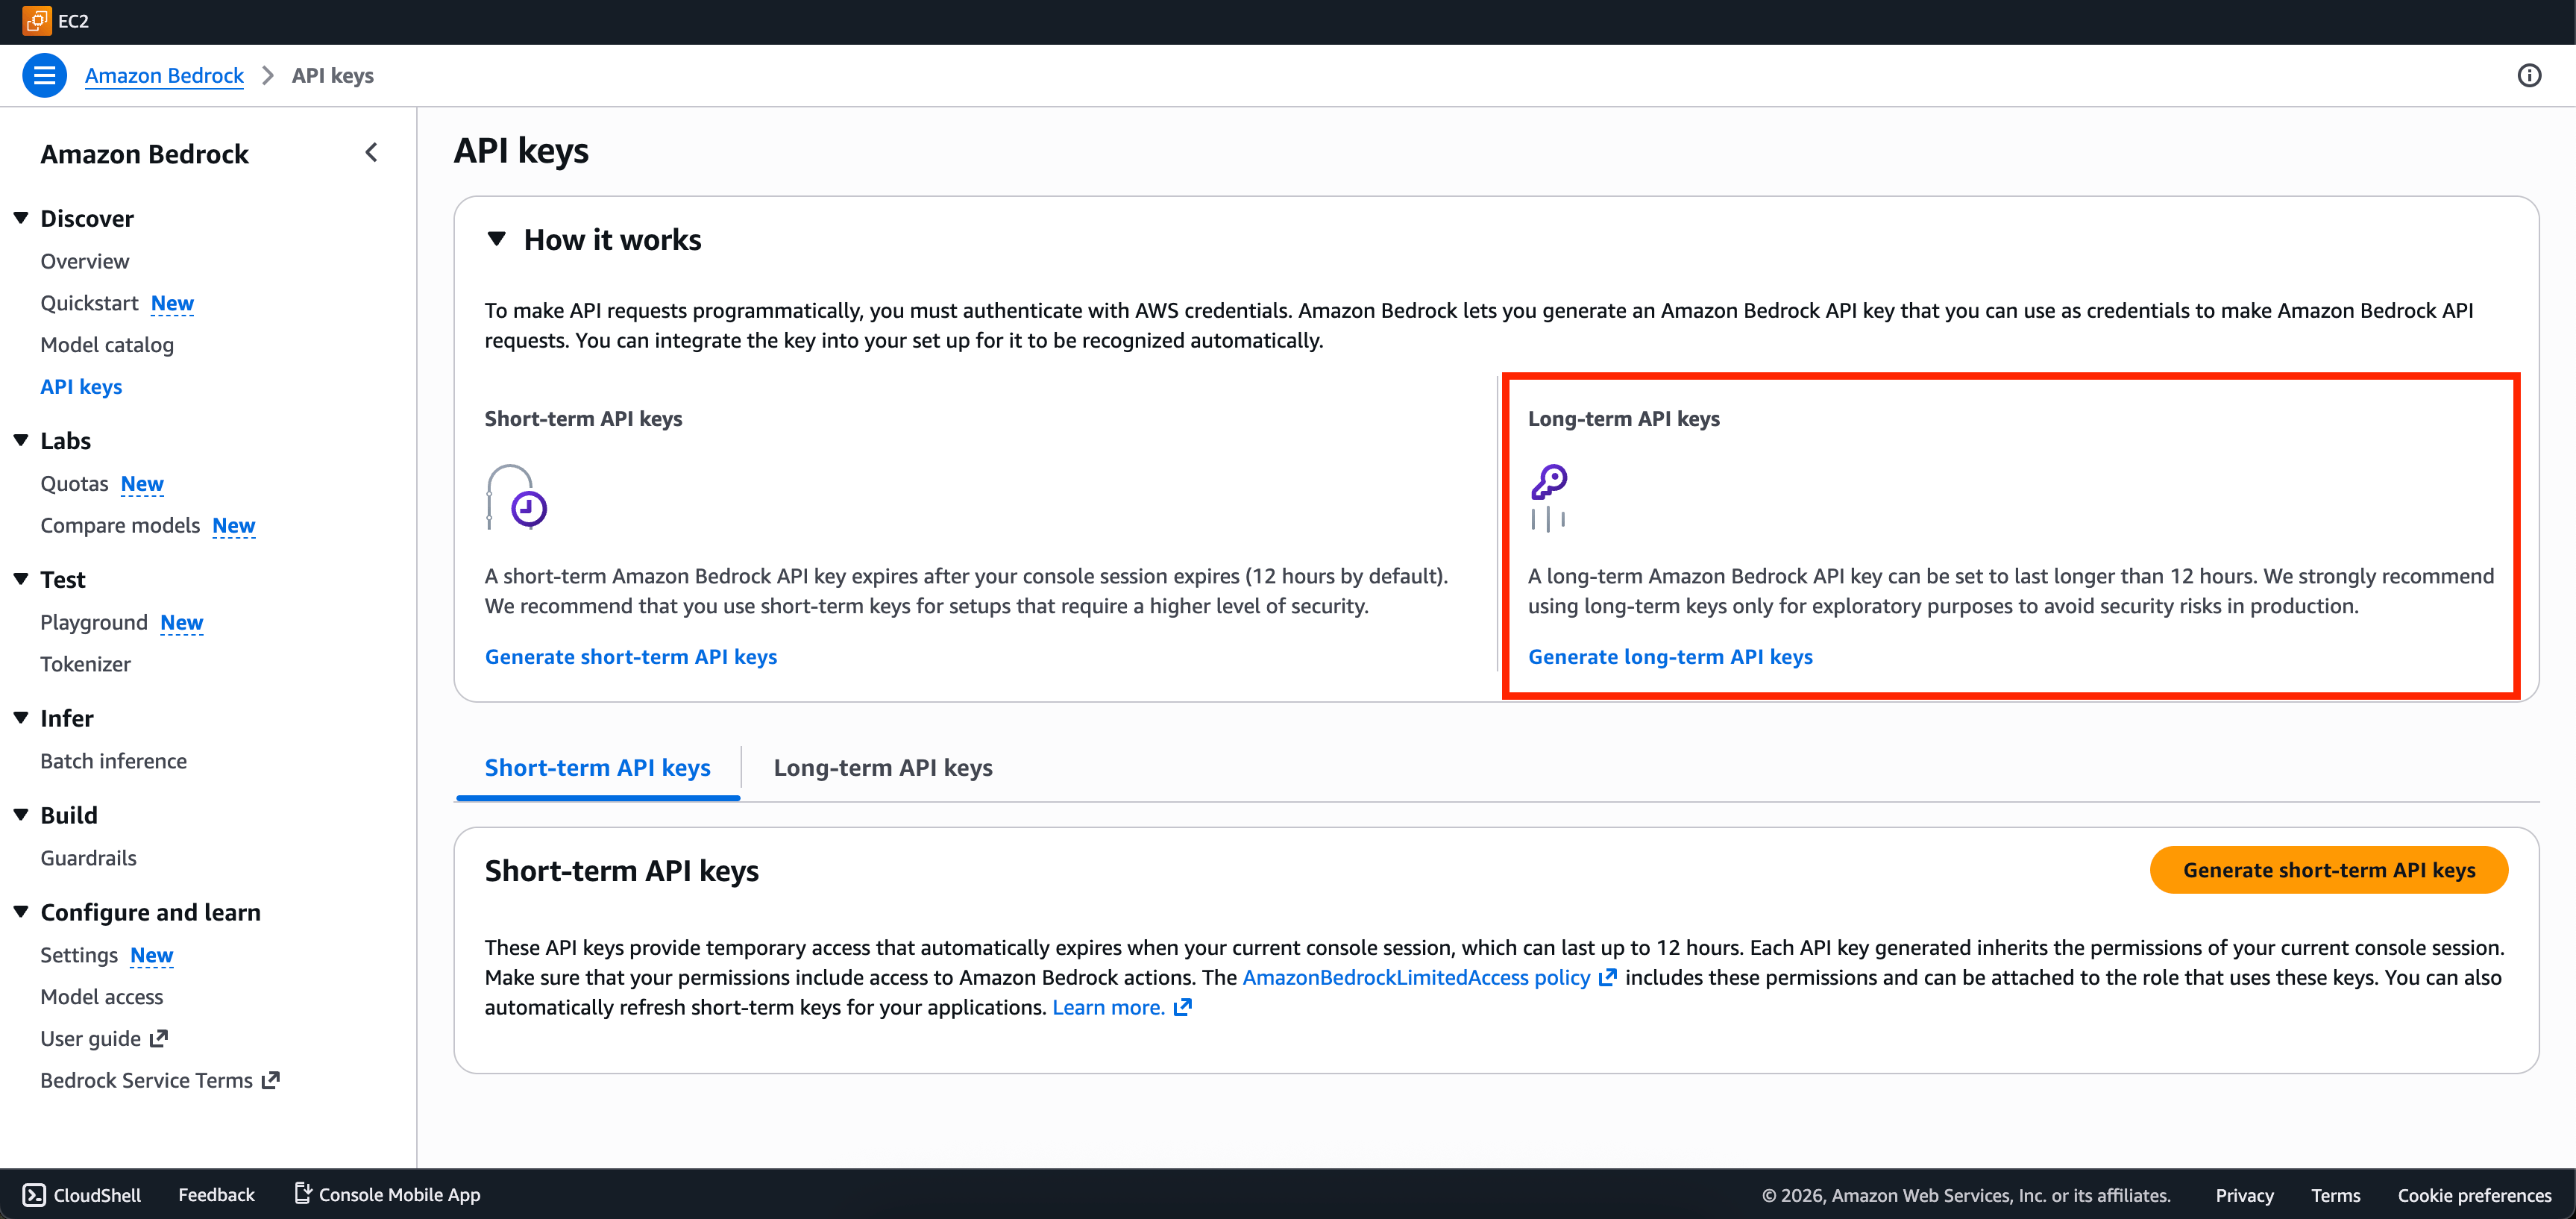Click the long-term key icon
This screenshot has width=2576, height=1219.
point(1549,497)
